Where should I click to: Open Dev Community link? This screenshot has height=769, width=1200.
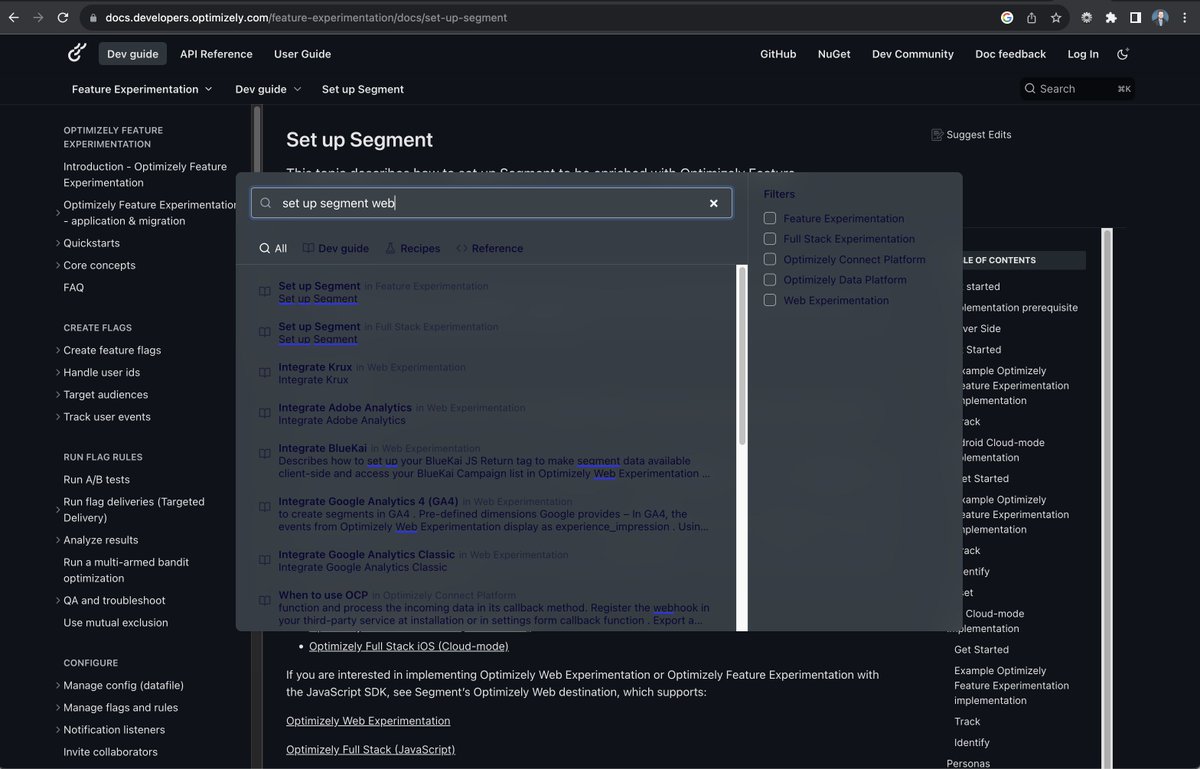tap(913, 54)
